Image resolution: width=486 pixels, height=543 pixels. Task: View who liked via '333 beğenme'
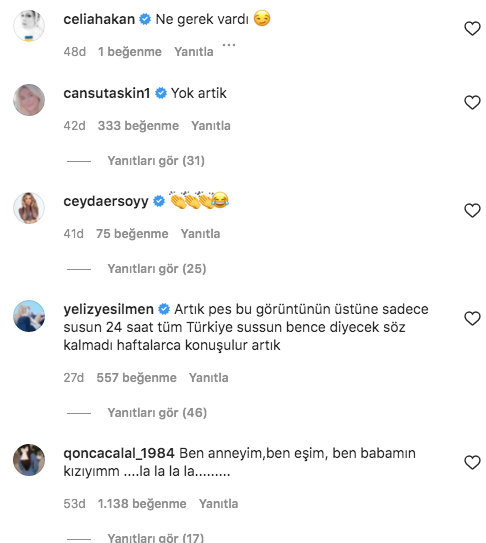(138, 125)
